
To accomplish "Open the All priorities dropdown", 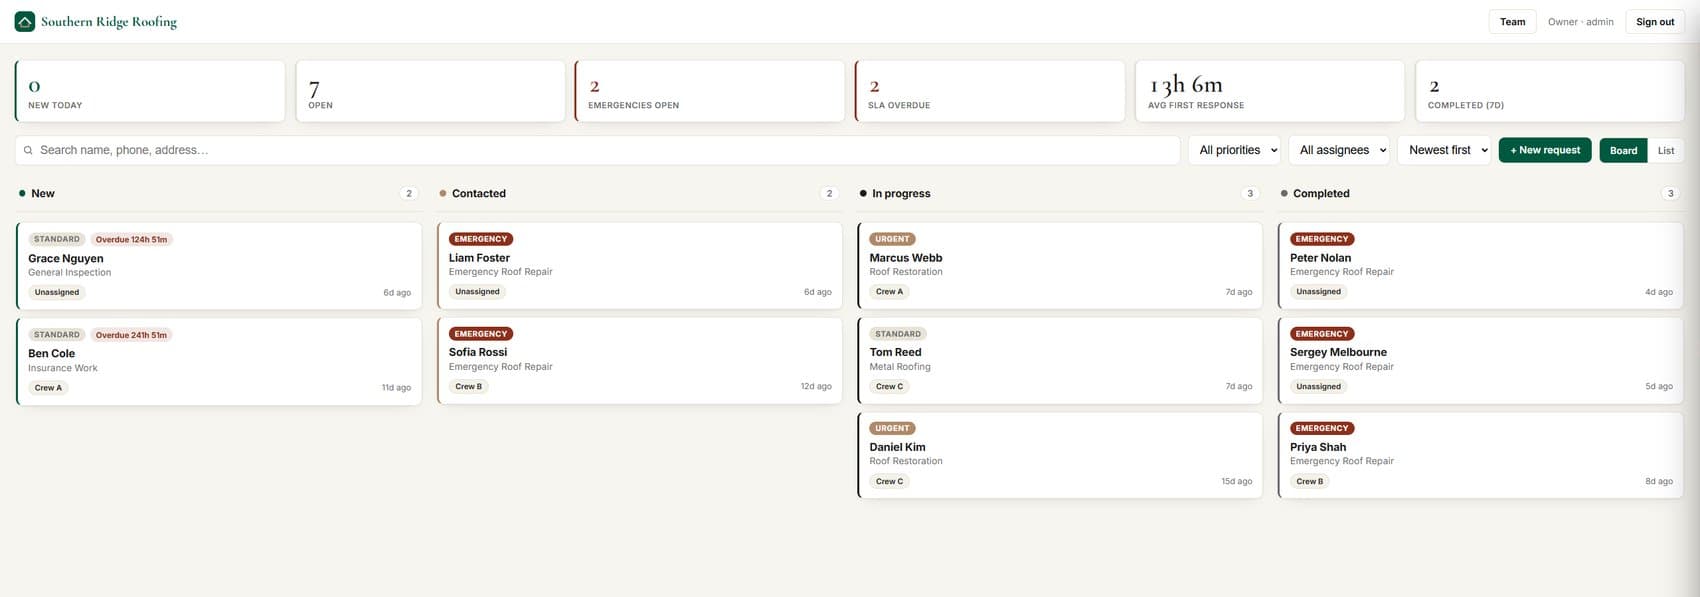I will pyautogui.click(x=1234, y=150).
